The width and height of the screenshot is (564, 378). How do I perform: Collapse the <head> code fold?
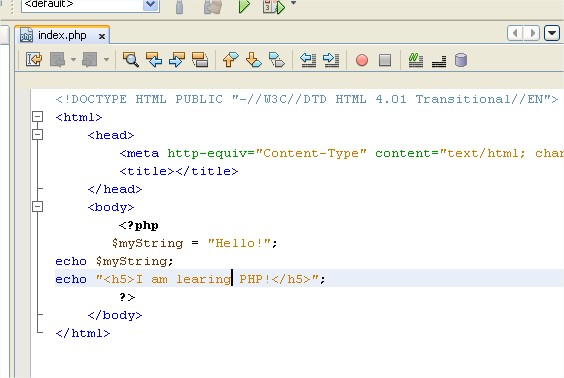37,135
